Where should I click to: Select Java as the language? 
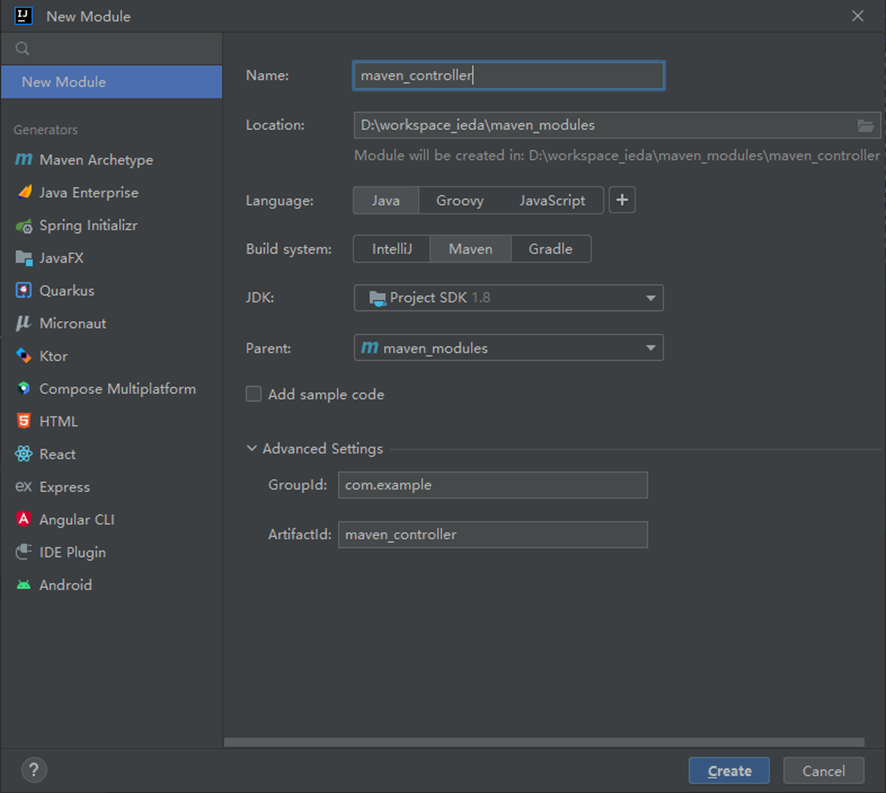coord(386,201)
